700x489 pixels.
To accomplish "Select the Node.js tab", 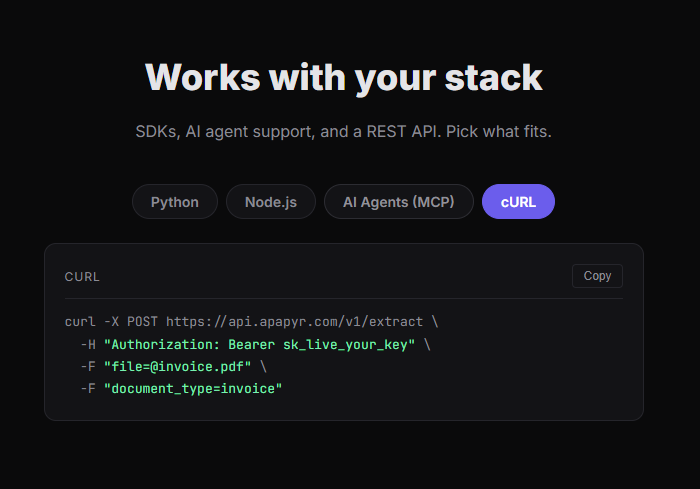I will [271, 202].
